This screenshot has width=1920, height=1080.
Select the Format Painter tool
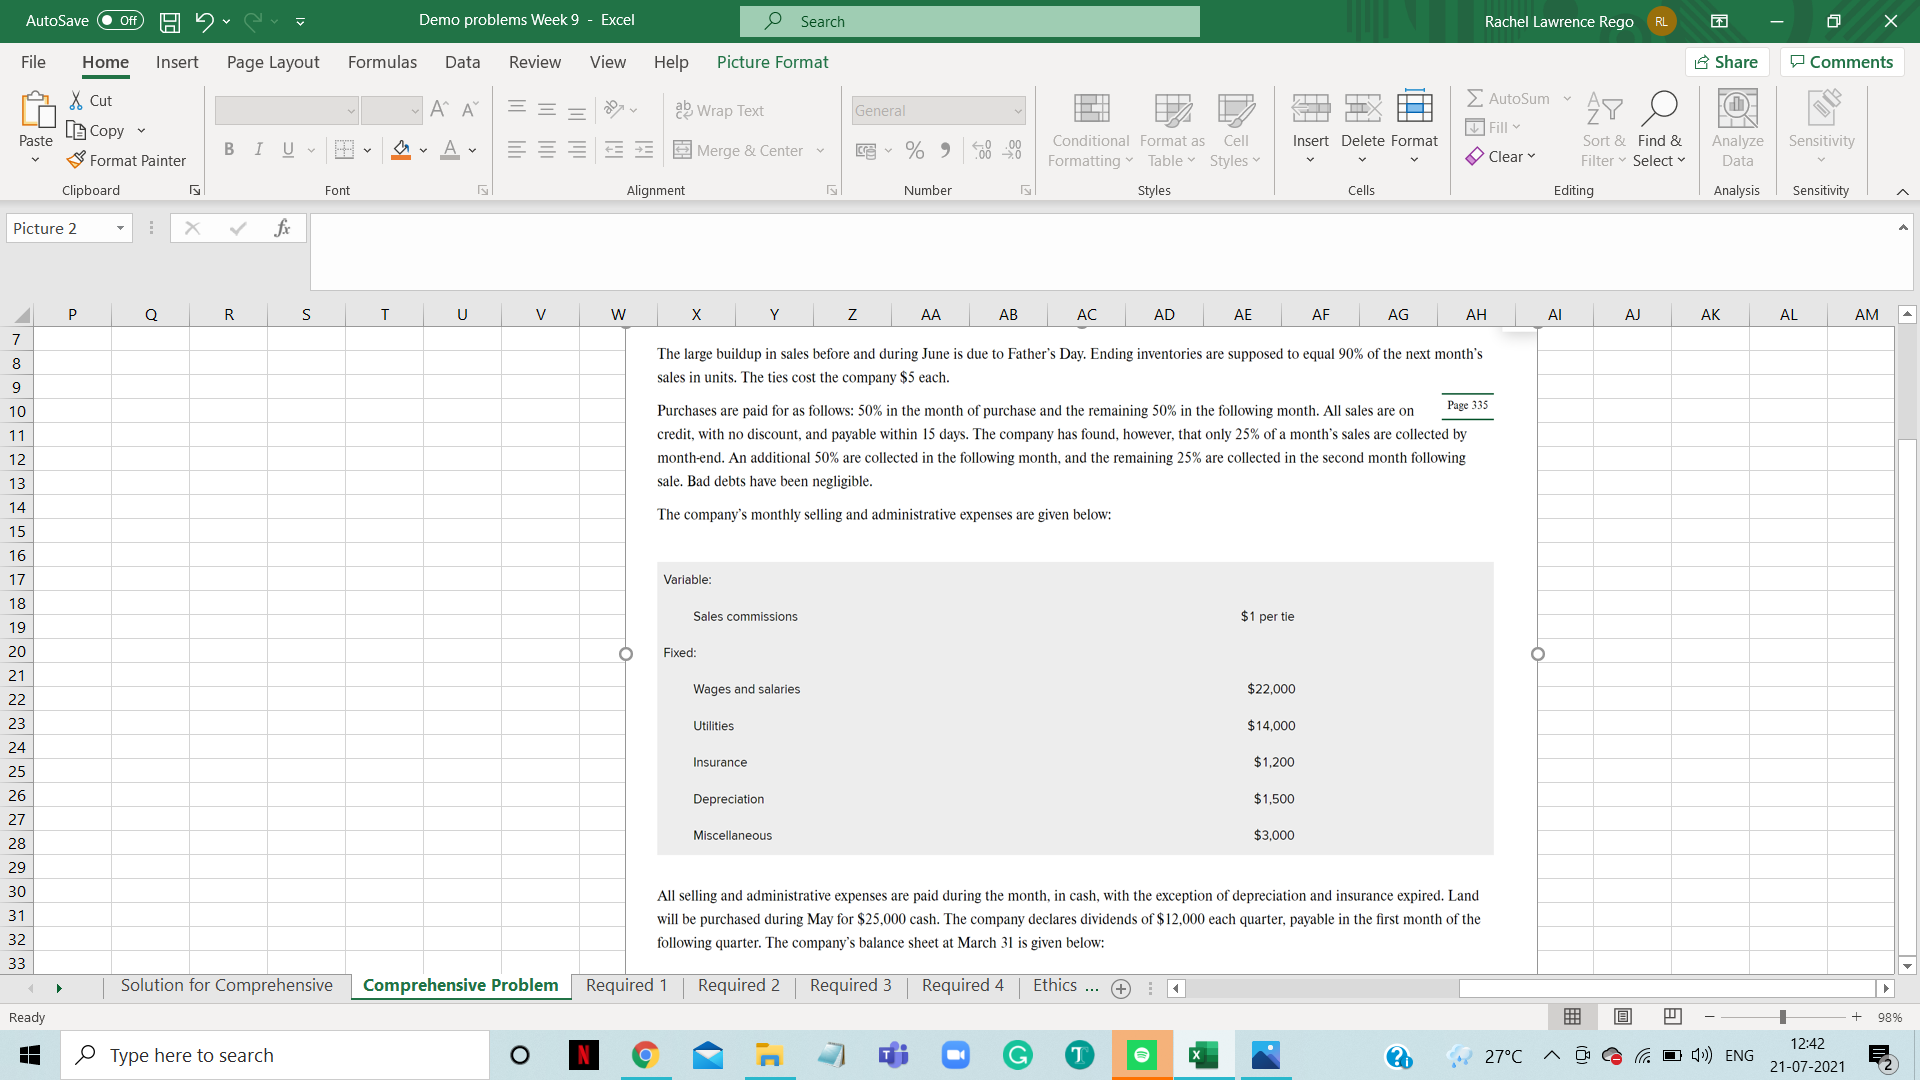tap(127, 160)
